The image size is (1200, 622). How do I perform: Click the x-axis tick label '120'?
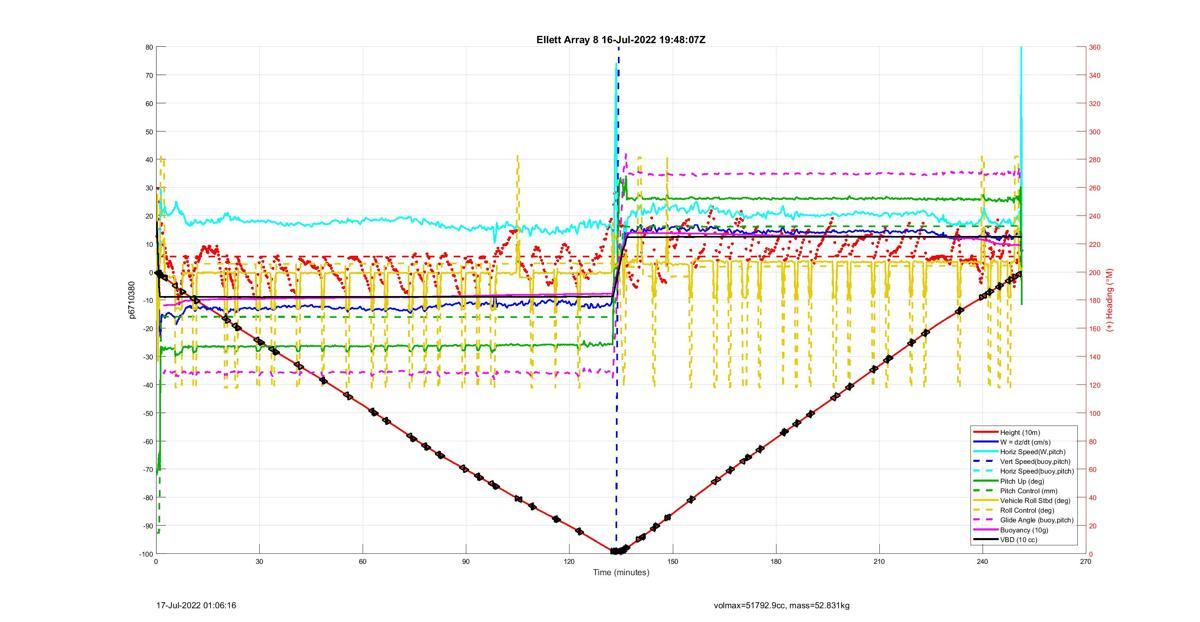pos(569,562)
